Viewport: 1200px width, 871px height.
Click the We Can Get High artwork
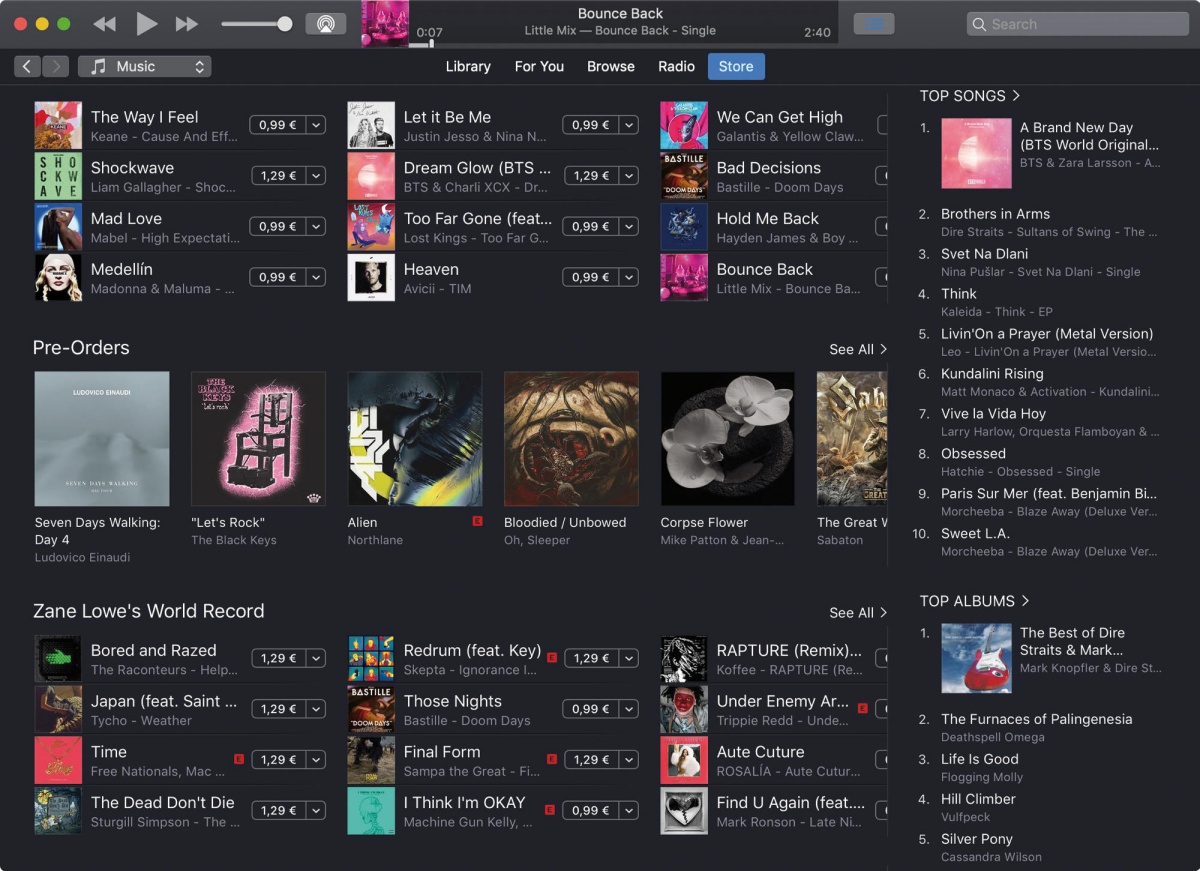point(684,125)
